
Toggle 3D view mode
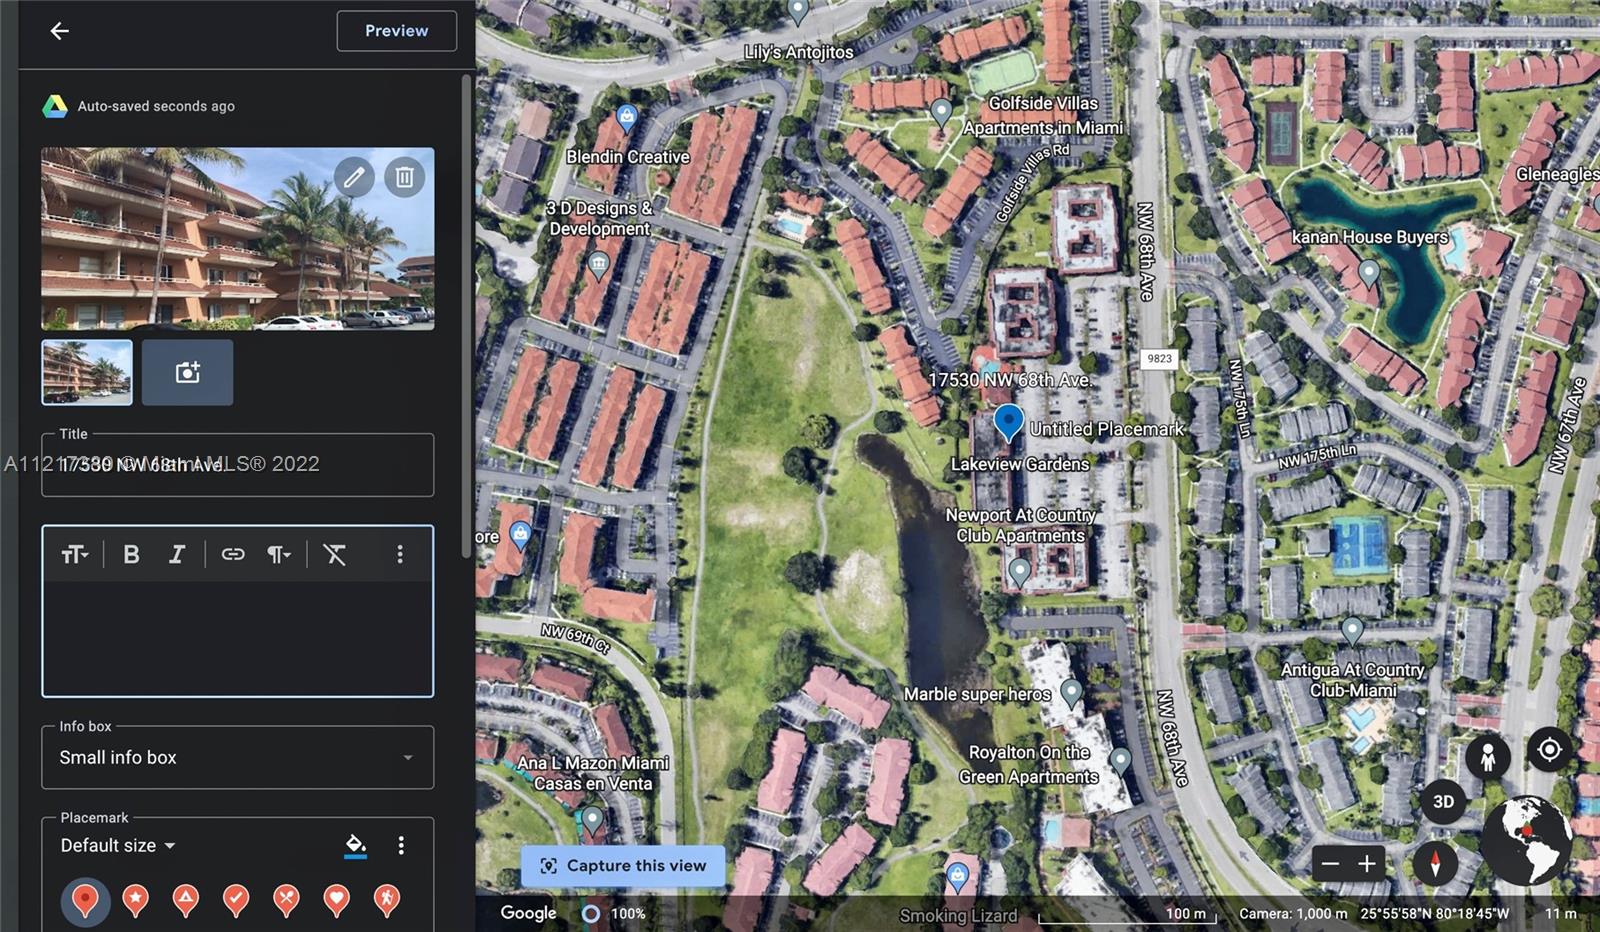tap(1443, 802)
